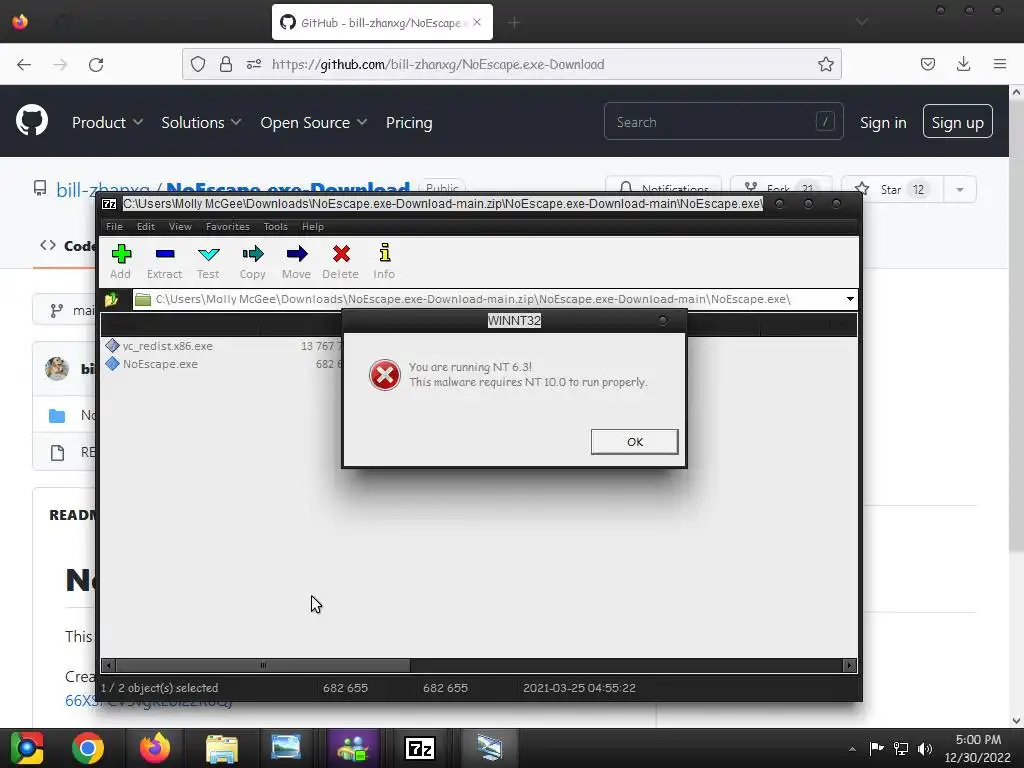Click the Add button in 7-Zip toolbar

click(121, 262)
